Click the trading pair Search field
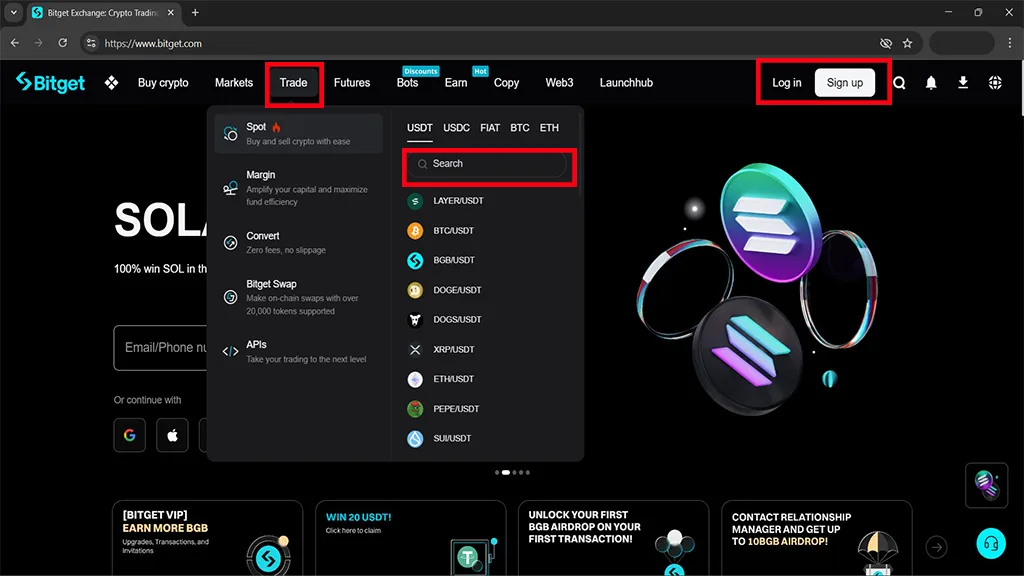Image resolution: width=1024 pixels, height=576 pixels. [490, 164]
